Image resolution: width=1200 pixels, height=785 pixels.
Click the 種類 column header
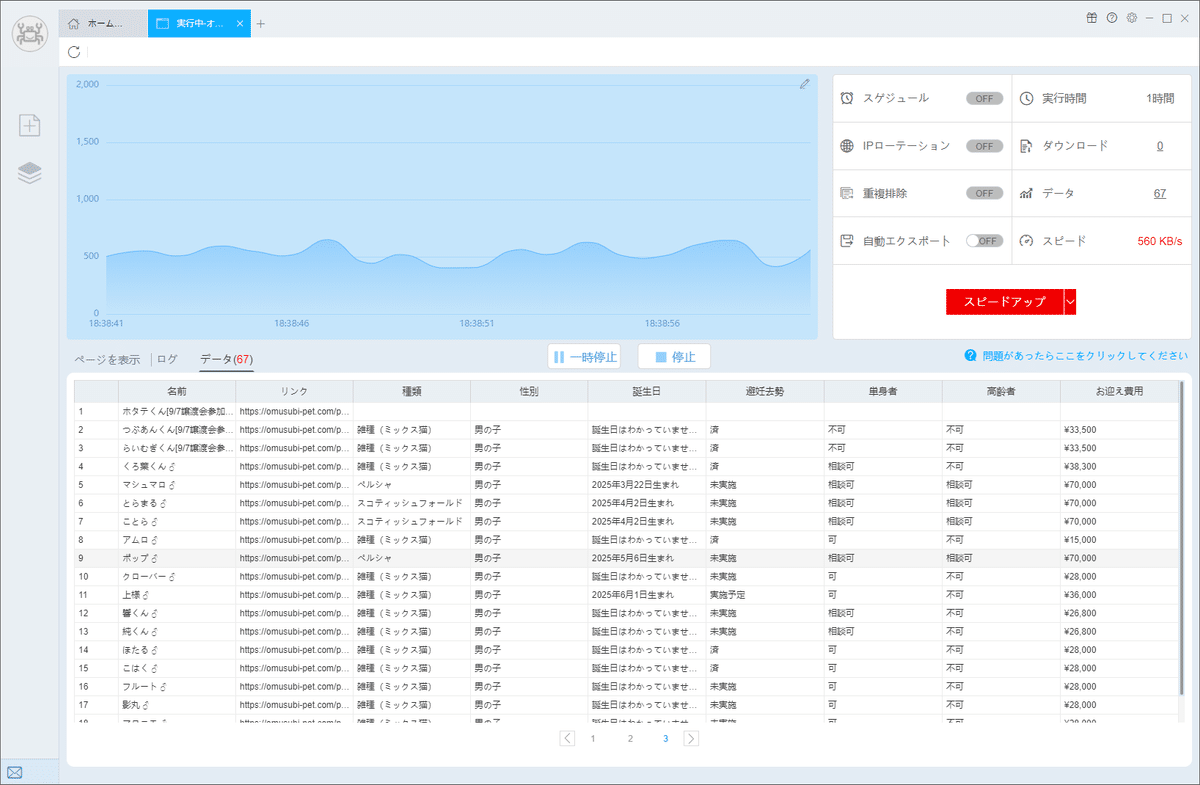[x=412, y=391]
